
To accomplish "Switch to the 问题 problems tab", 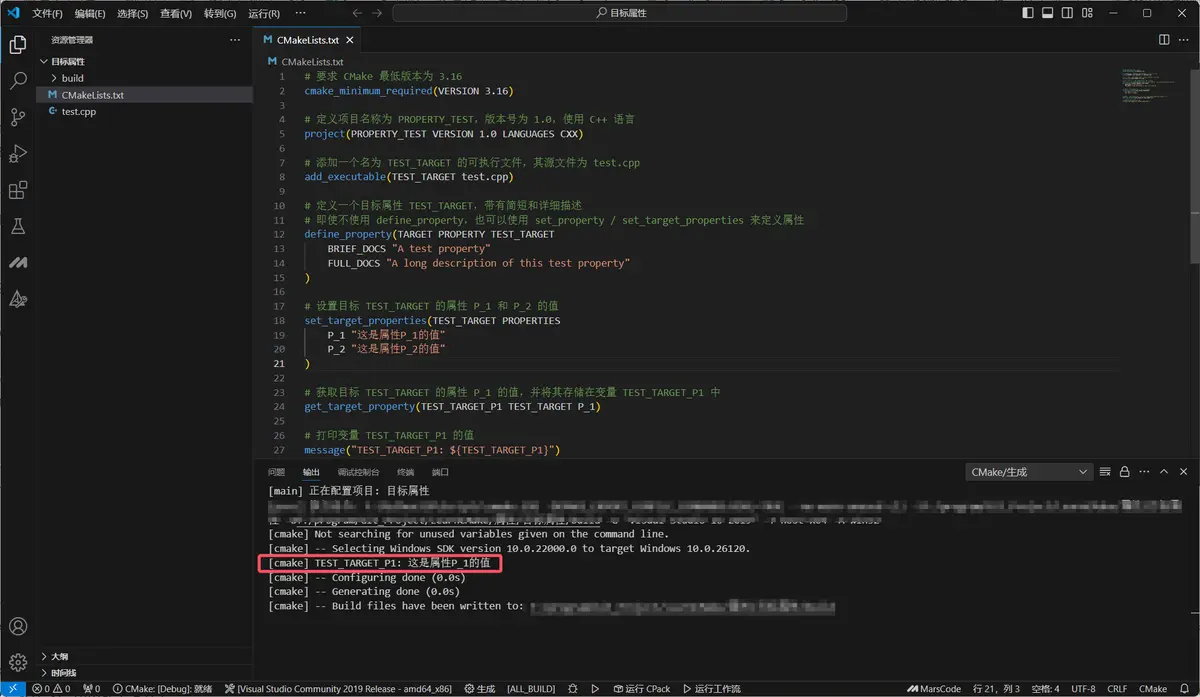I will 276,472.
